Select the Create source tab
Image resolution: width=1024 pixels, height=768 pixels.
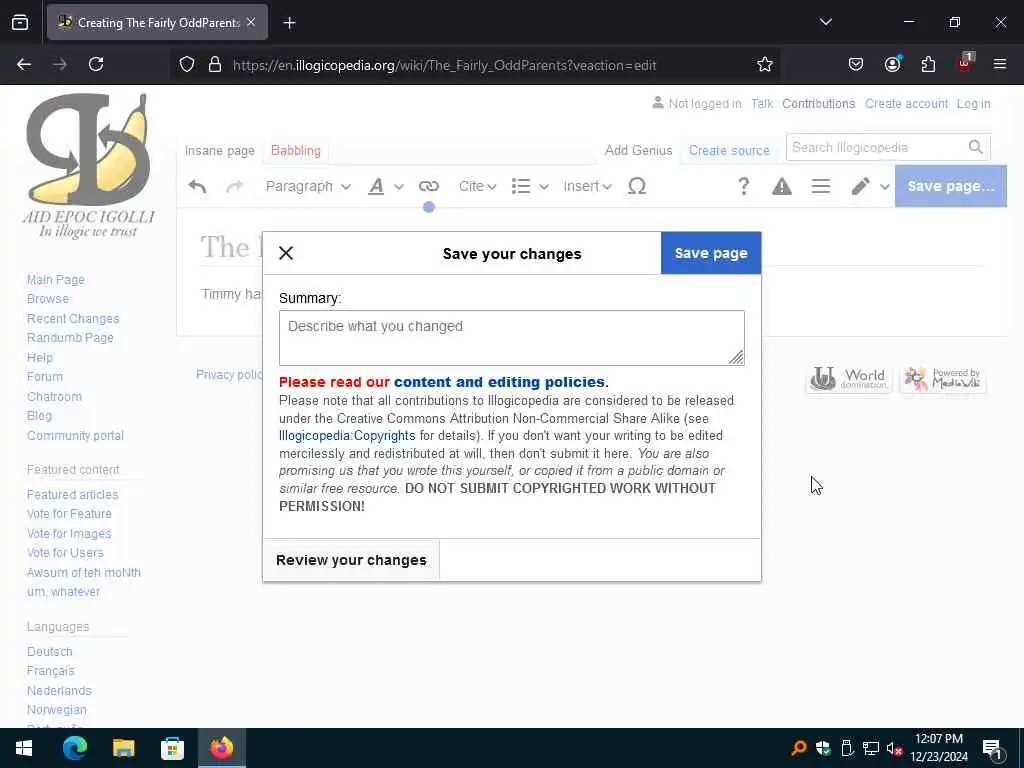729,151
